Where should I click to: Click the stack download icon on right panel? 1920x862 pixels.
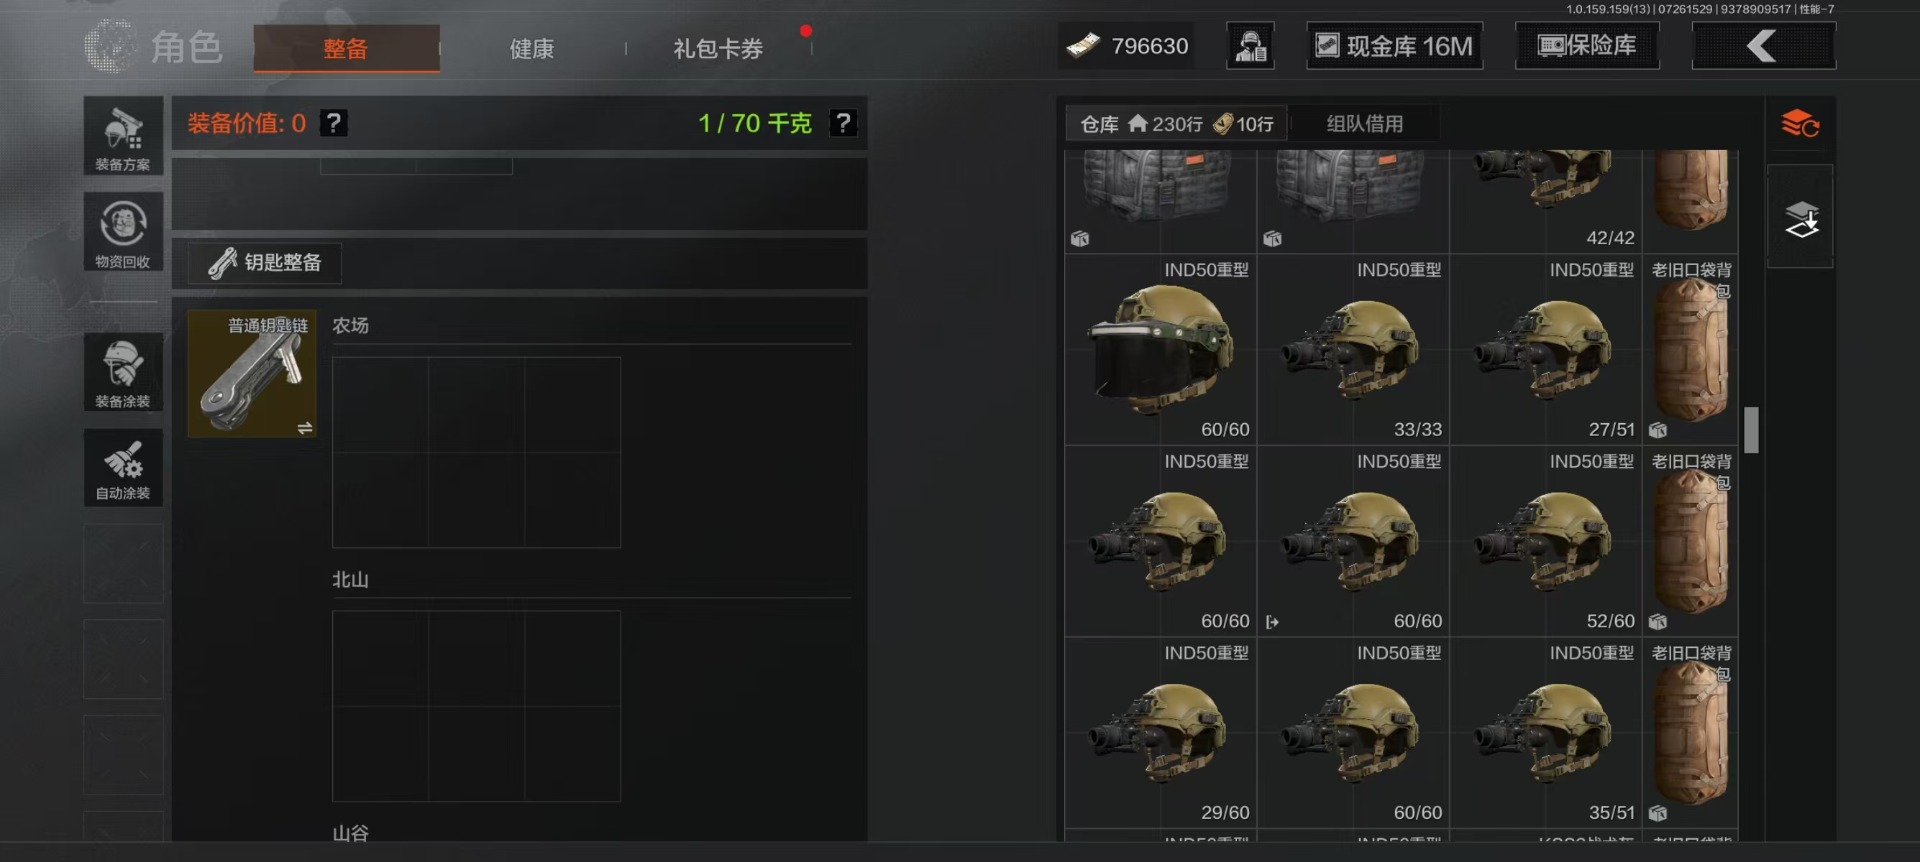point(1800,219)
